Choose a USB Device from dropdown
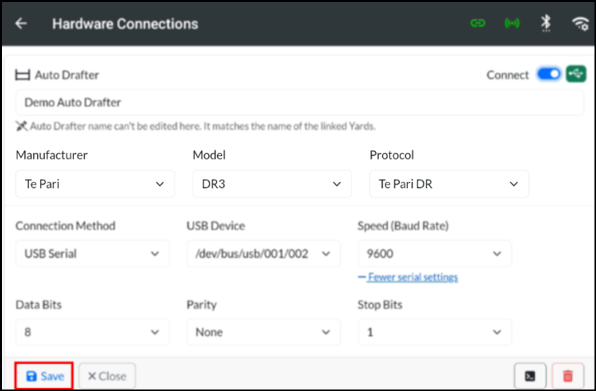Viewport: 596px width, 391px height. click(263, 253)
